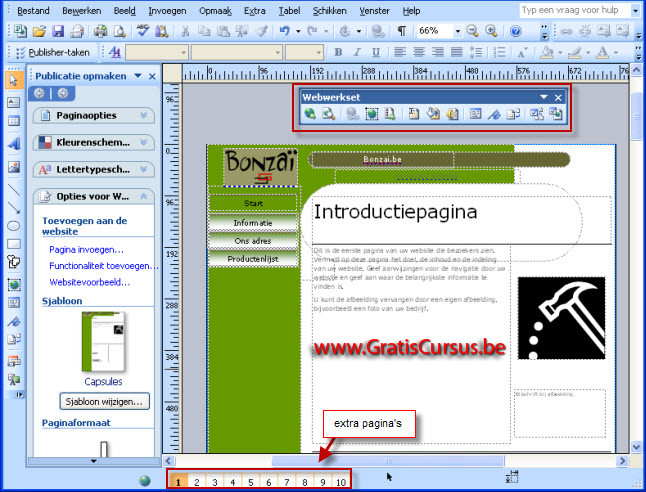Select the Form Control tool in left toolbar
Screen dimensions: 646x492
[14, 303]
